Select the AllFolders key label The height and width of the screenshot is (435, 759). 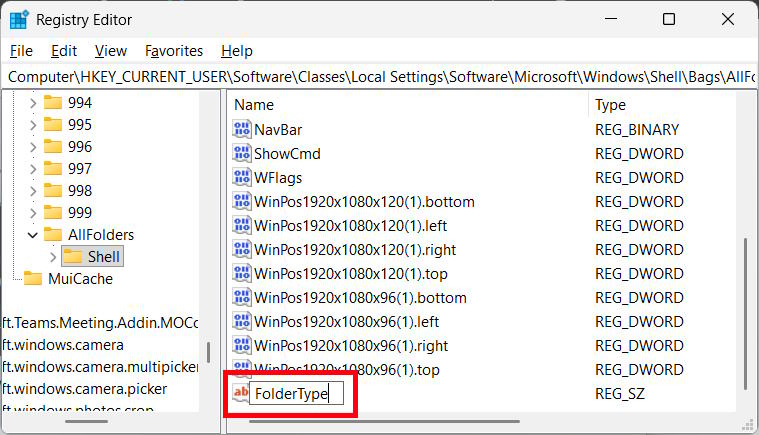101,235
